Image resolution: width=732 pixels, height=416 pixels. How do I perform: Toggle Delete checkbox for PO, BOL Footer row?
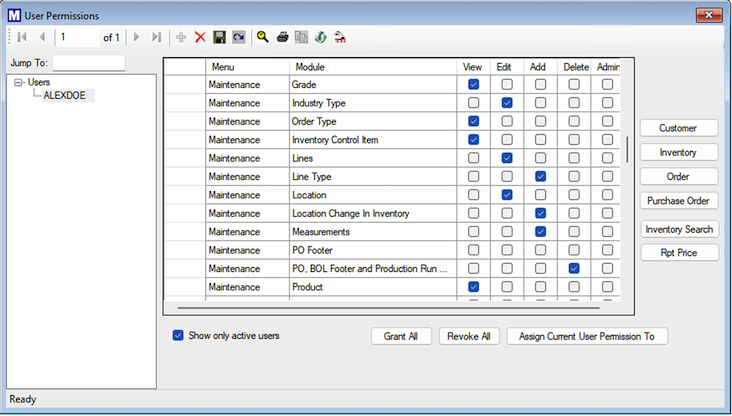coord(574,269)
